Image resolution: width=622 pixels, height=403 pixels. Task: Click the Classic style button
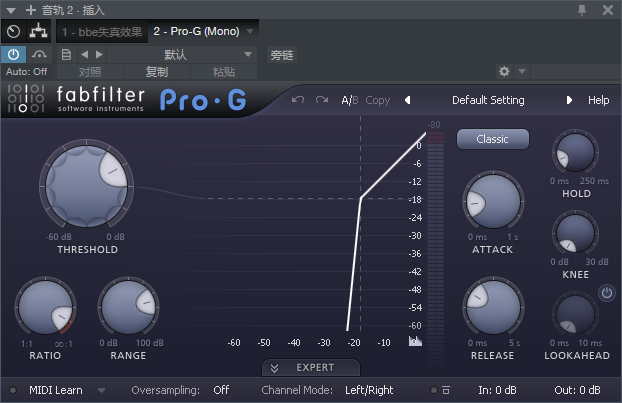[492, 139]
